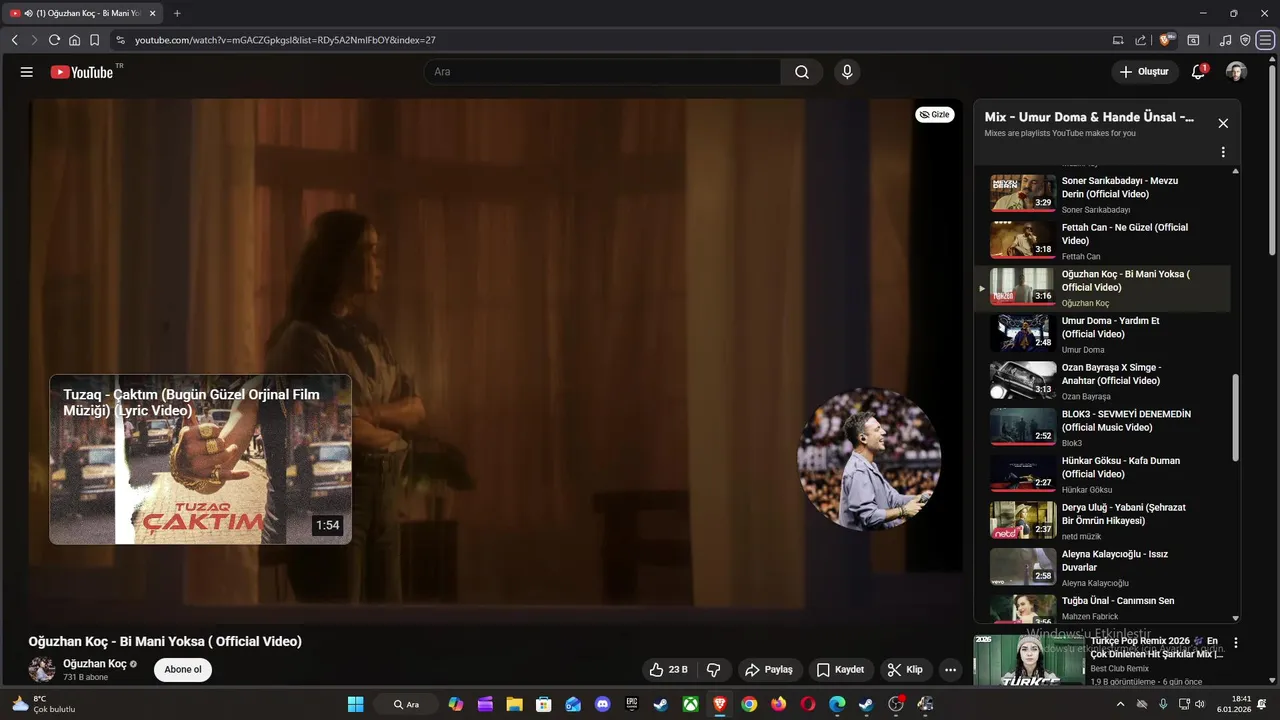The width and height of the screenshot is (1280, 720).
Task: Close the Mix playlist panel
Action: click(1223, 123)
